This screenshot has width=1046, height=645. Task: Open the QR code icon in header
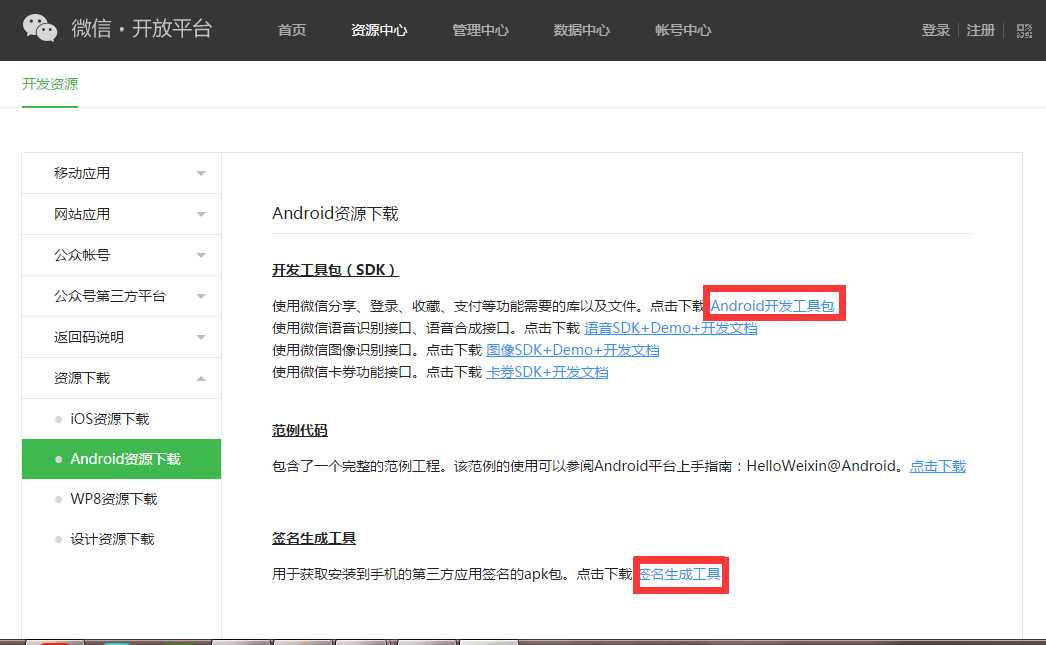(x=1024, y=31)
